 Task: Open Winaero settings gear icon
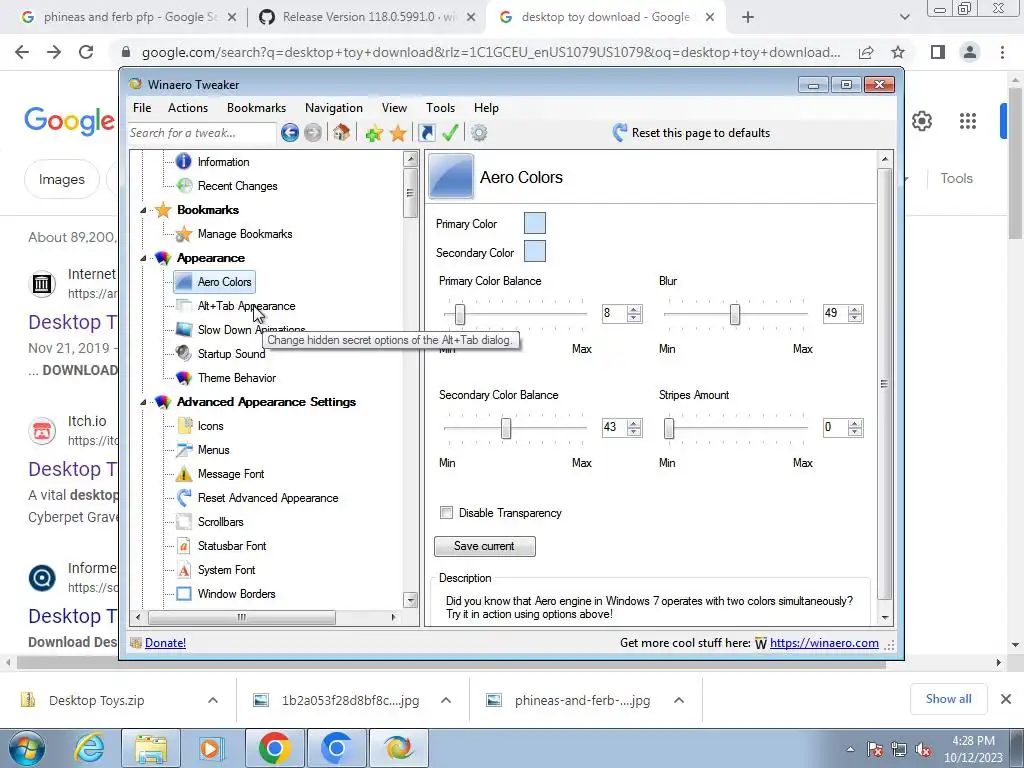(479, 133)
